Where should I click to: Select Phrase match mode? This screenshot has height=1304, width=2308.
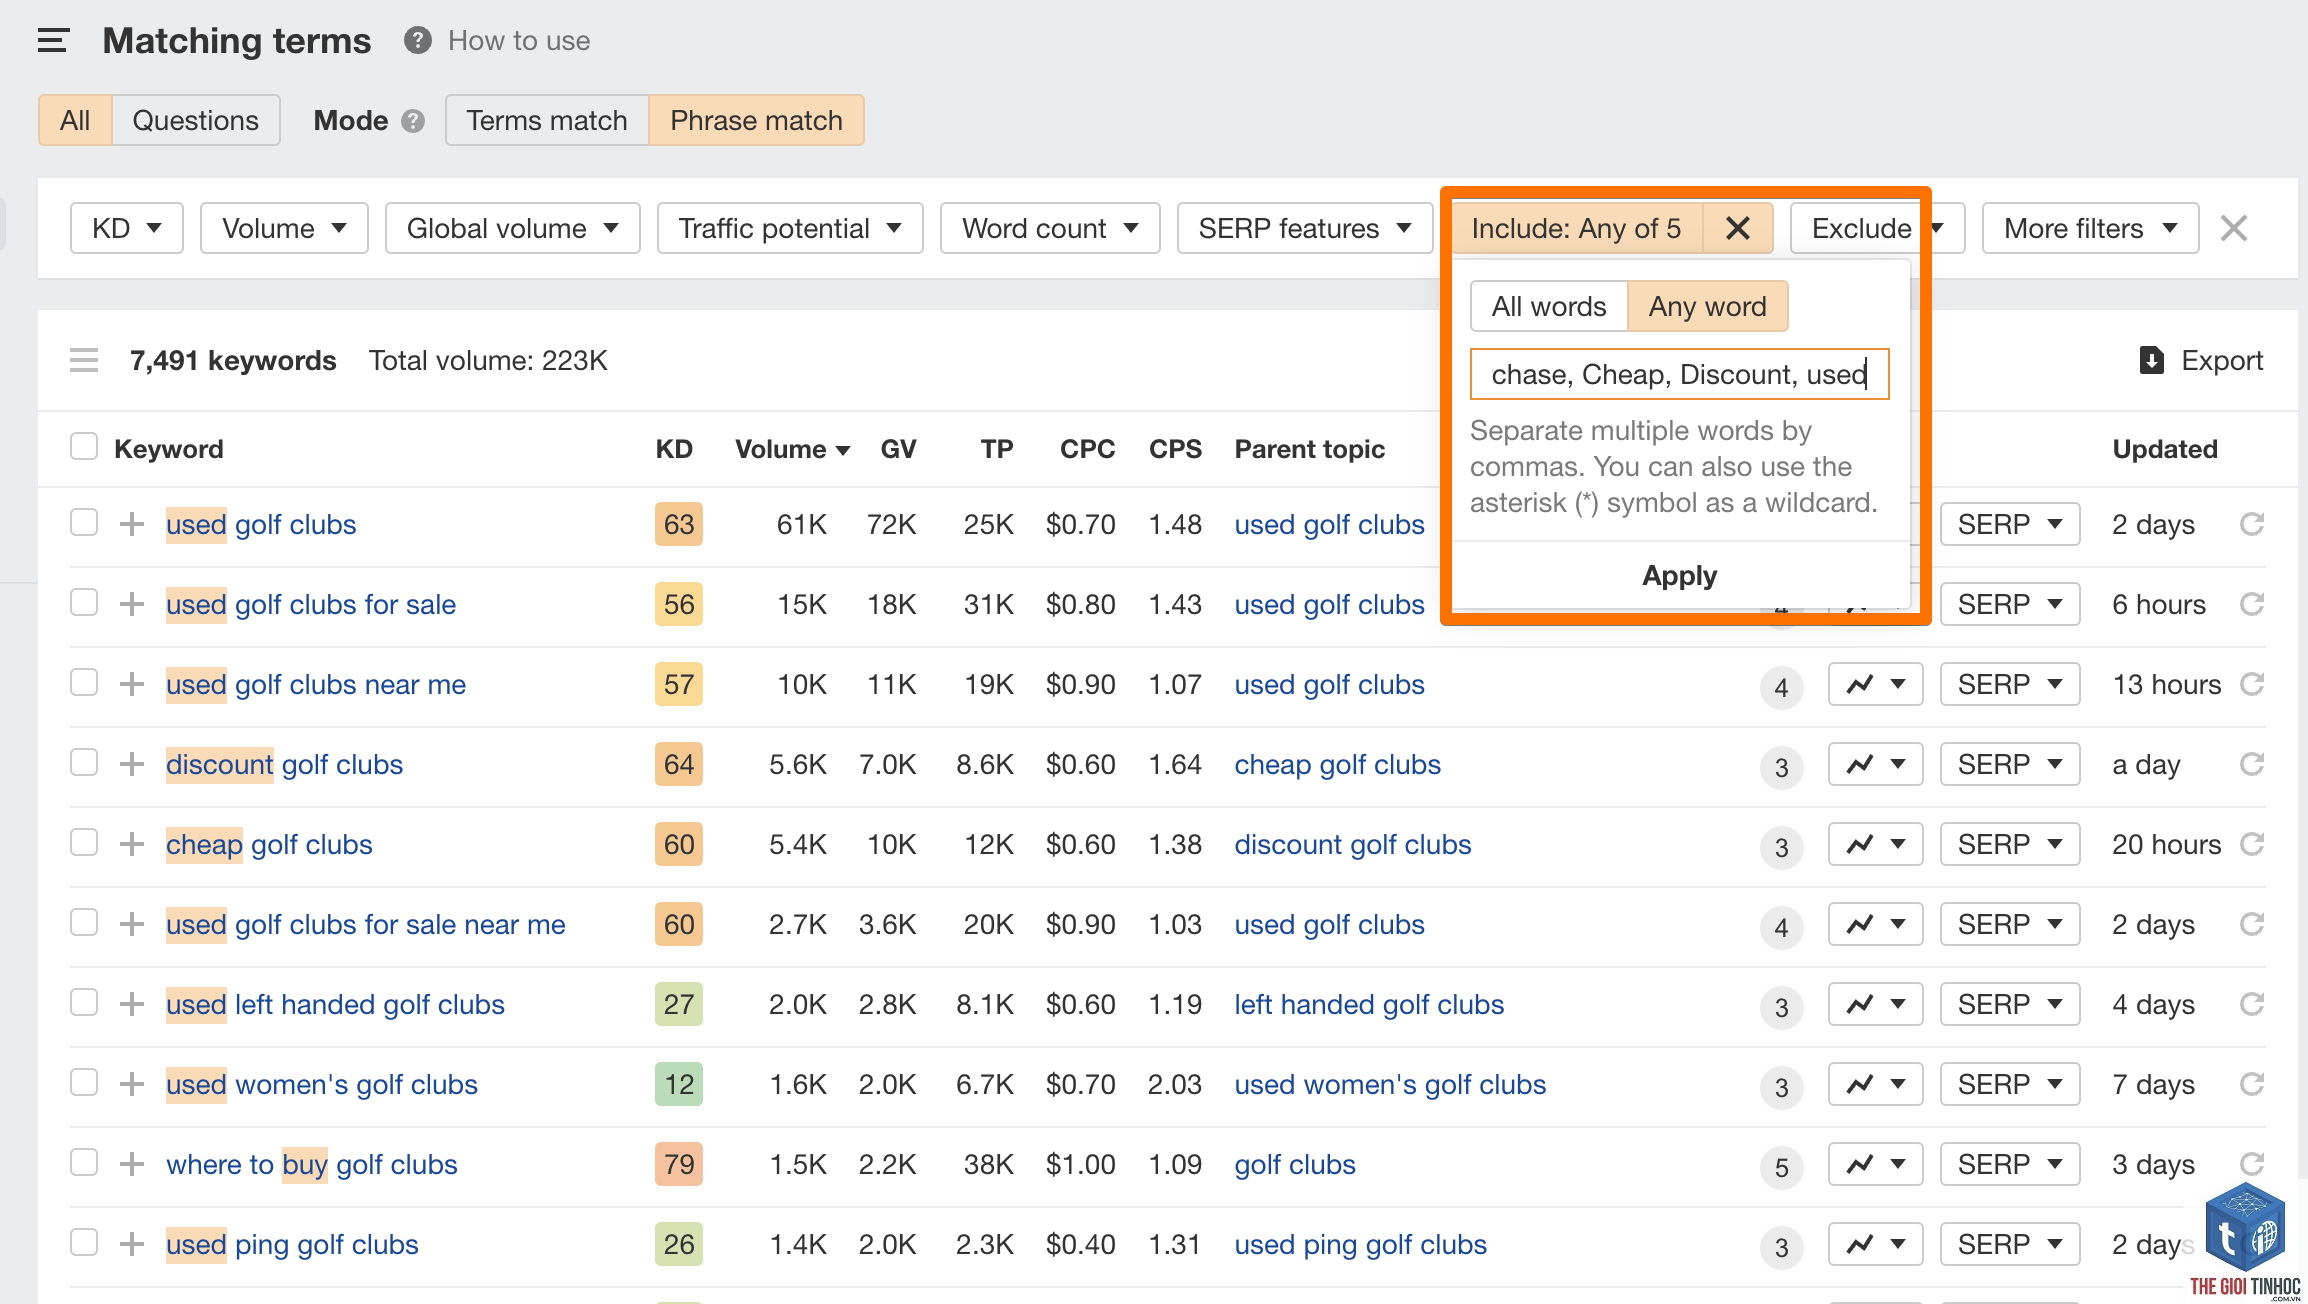(756, 120)
